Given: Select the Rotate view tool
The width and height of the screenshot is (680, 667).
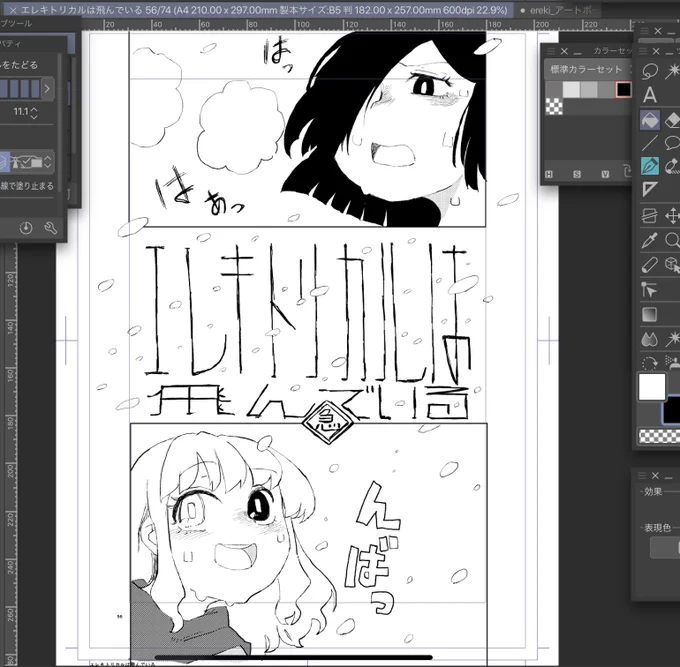Looking at the screenshot, I should 649,363.
